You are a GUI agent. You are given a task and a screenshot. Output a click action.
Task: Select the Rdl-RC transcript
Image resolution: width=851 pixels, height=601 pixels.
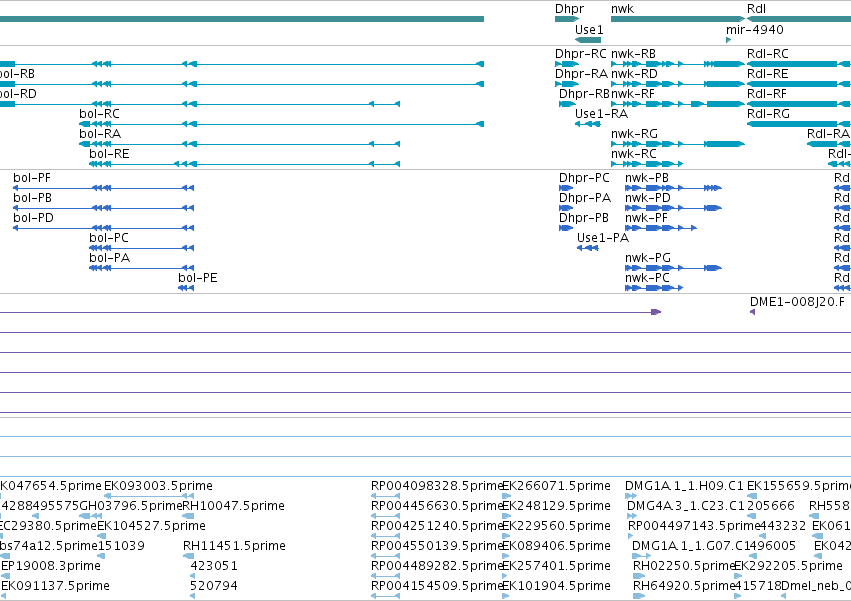click(x=799, y=64)
